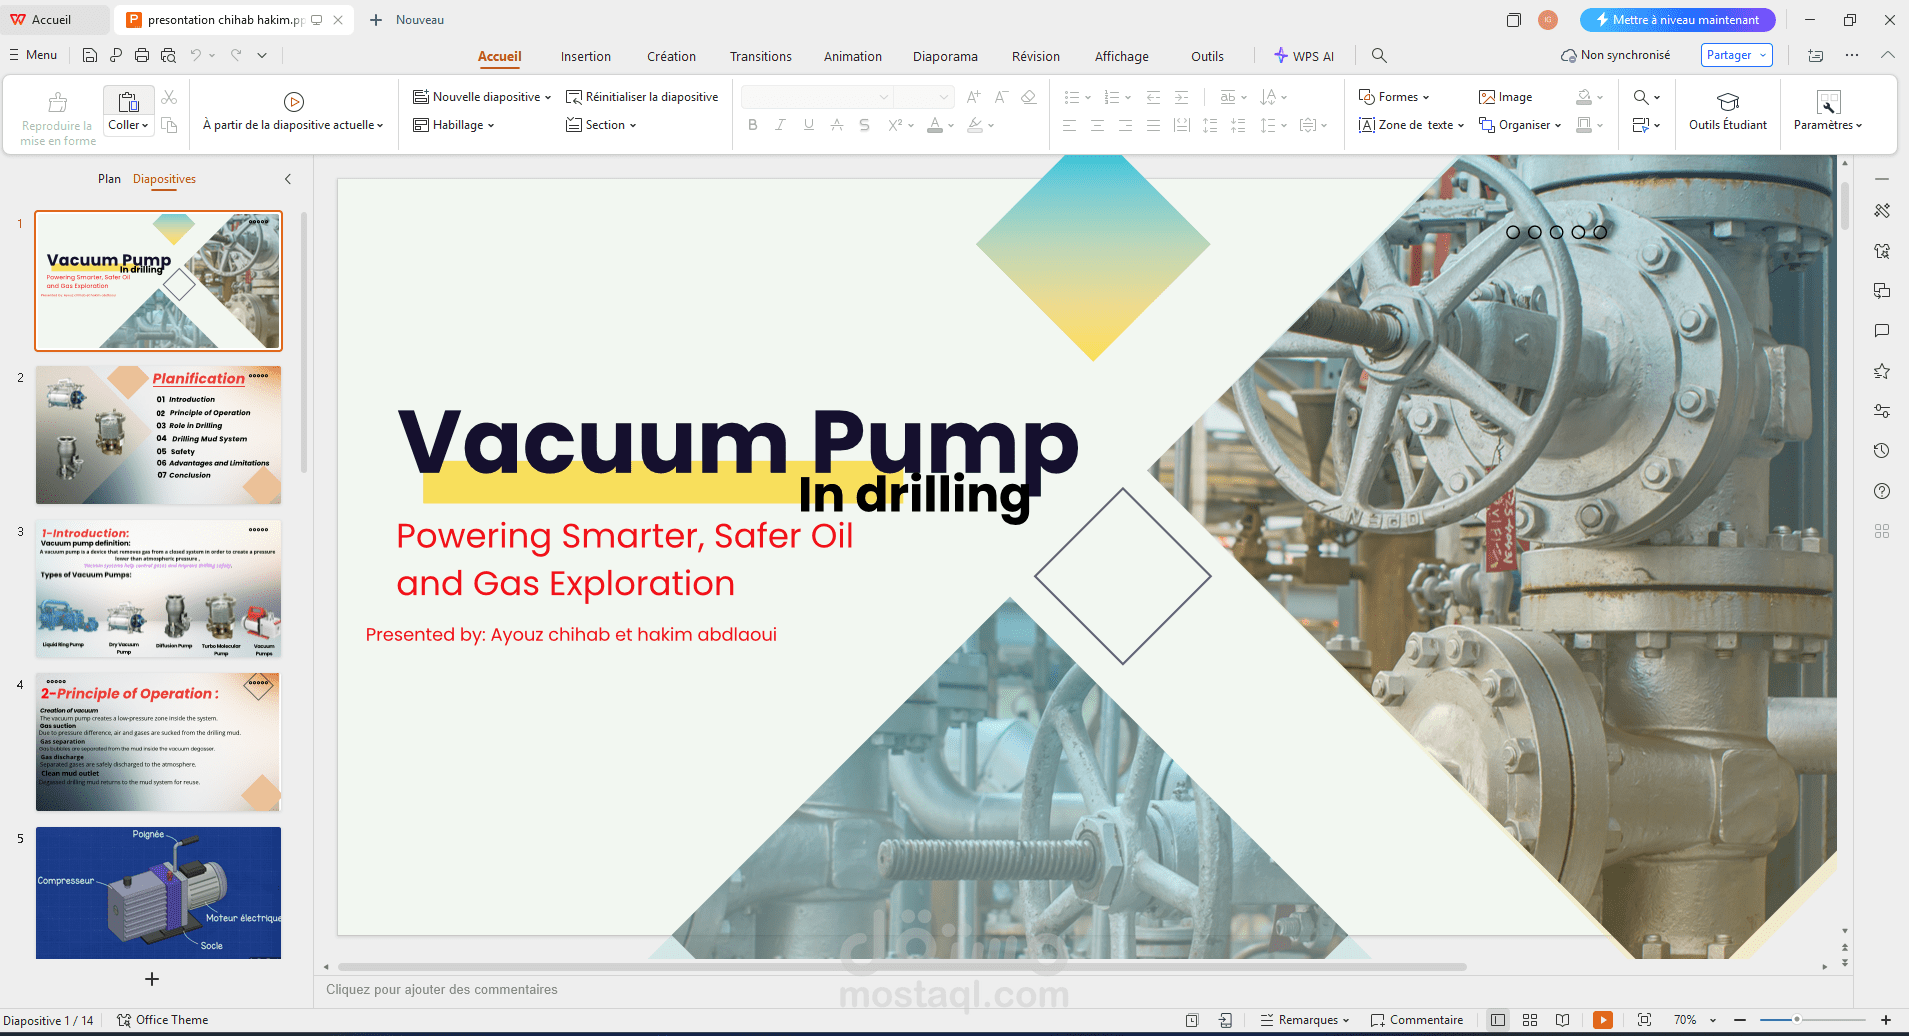Toggle bold formatting
The height and width of the screenshot is (1036, 1909).
click(753, 125)
